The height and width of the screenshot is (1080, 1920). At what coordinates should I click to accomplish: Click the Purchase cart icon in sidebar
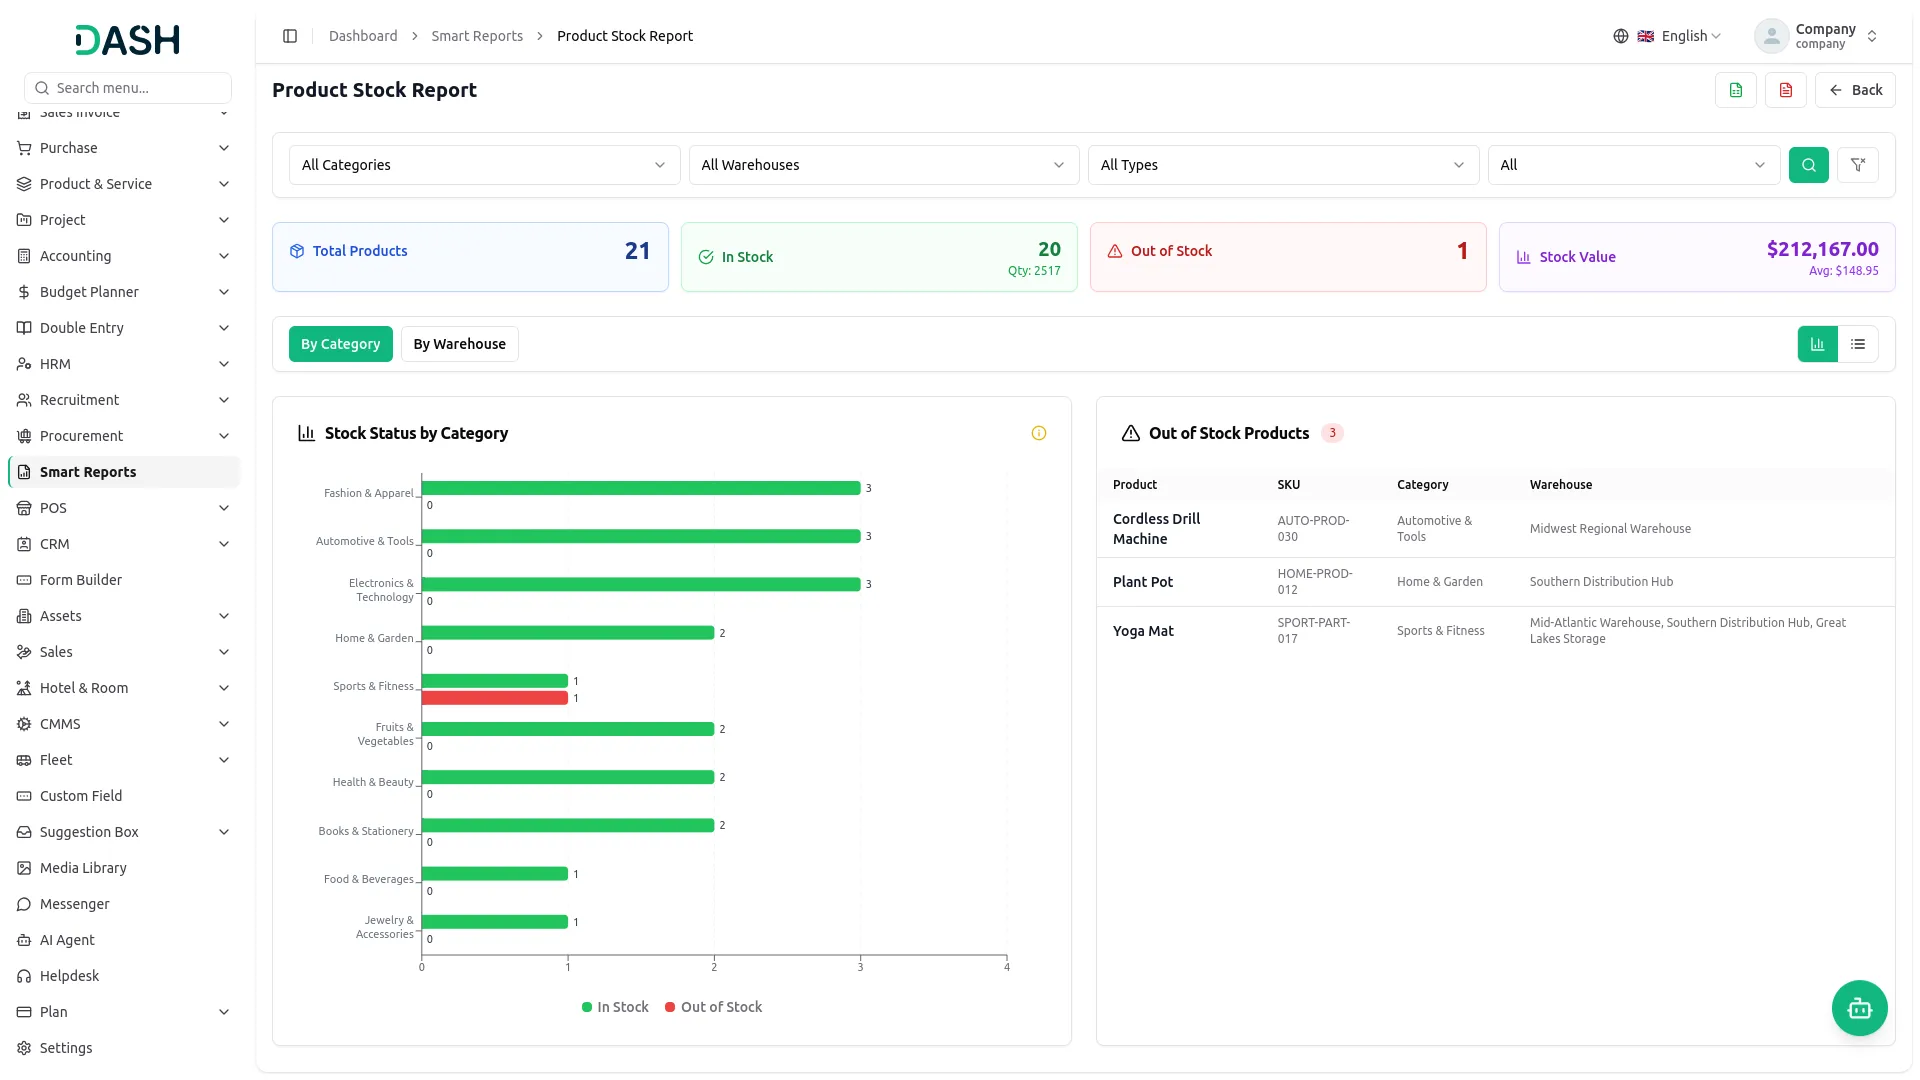(x=24, y=148)
